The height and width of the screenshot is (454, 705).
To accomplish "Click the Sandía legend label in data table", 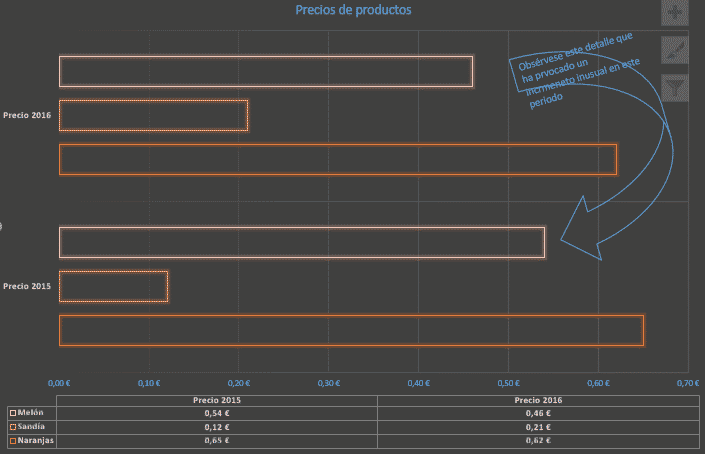I will [x=31, y=426].
